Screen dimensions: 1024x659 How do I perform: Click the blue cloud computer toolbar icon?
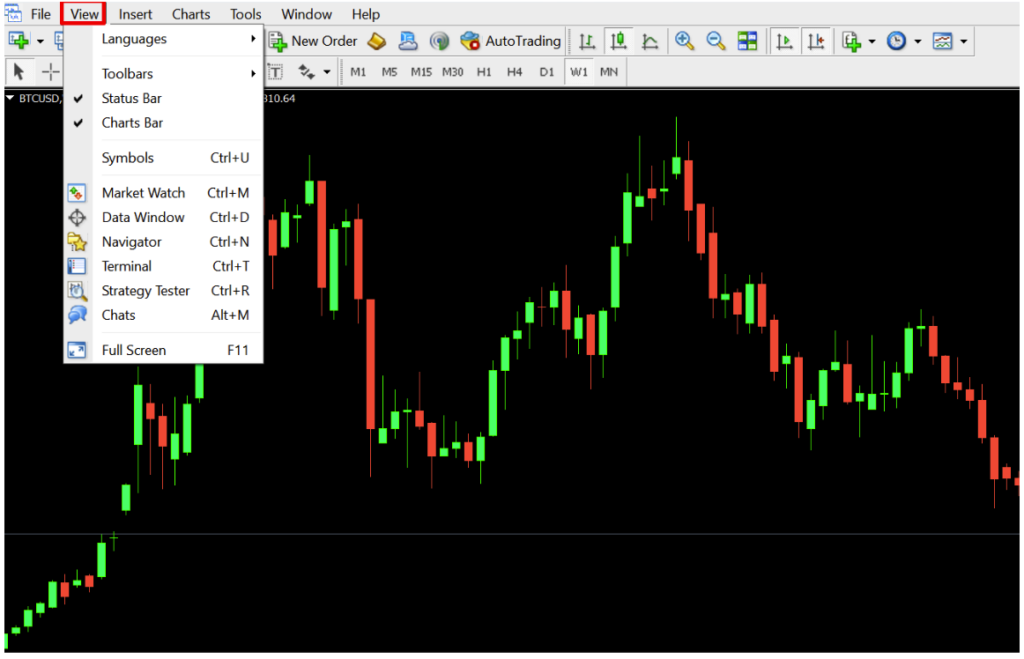coord(408,41)
